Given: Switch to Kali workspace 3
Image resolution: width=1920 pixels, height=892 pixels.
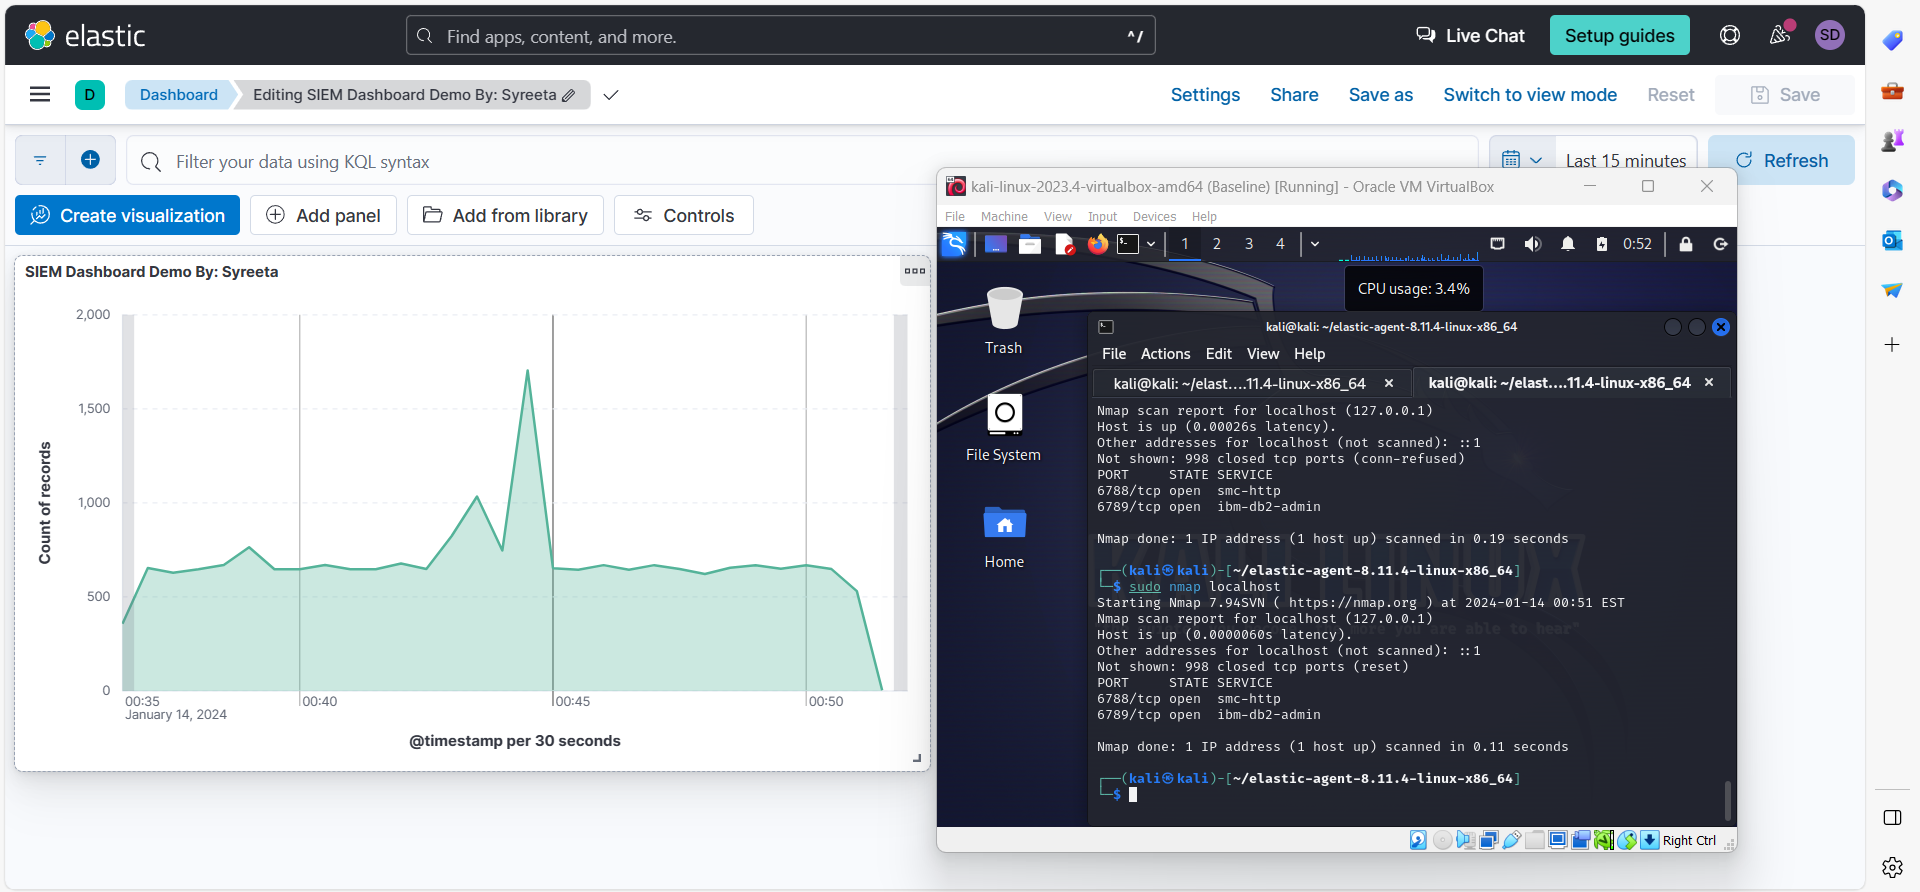Looking at the screenshot, I should click(1249, 244).
